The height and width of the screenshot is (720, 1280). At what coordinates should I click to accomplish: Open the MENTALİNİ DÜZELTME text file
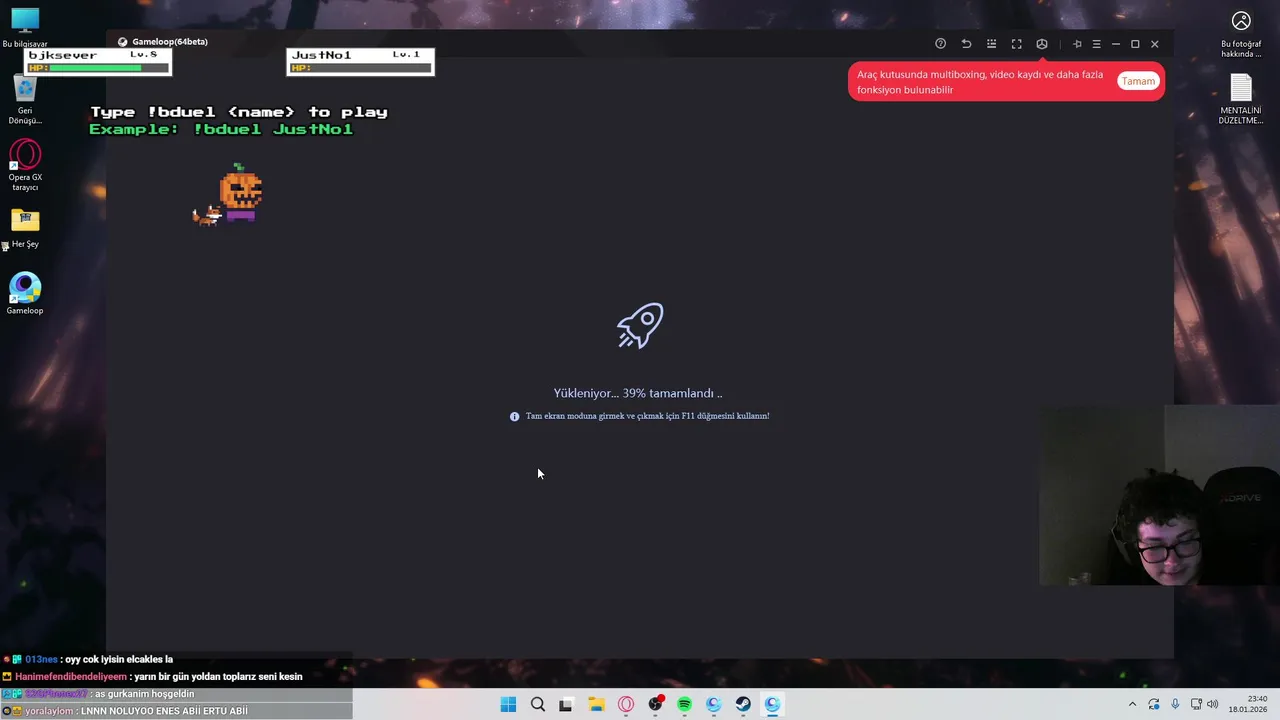(x=1241, y=100)
